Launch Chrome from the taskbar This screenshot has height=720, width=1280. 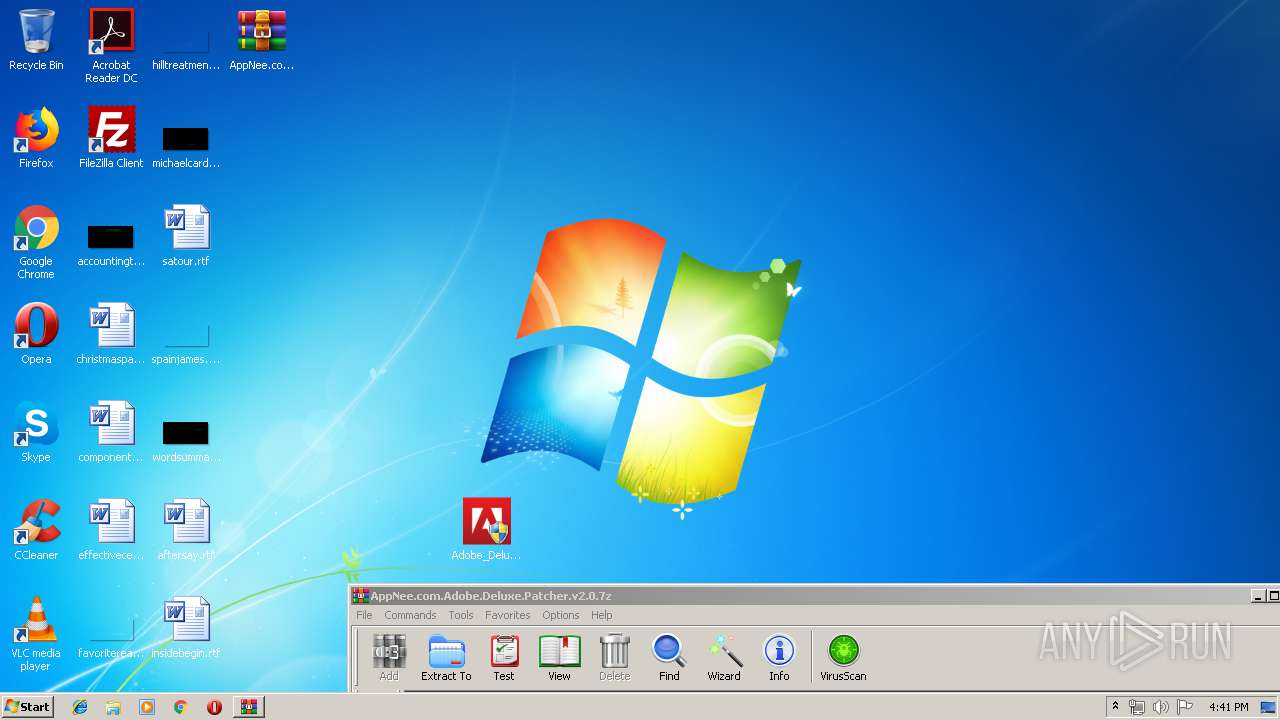(x=180, y=707)
